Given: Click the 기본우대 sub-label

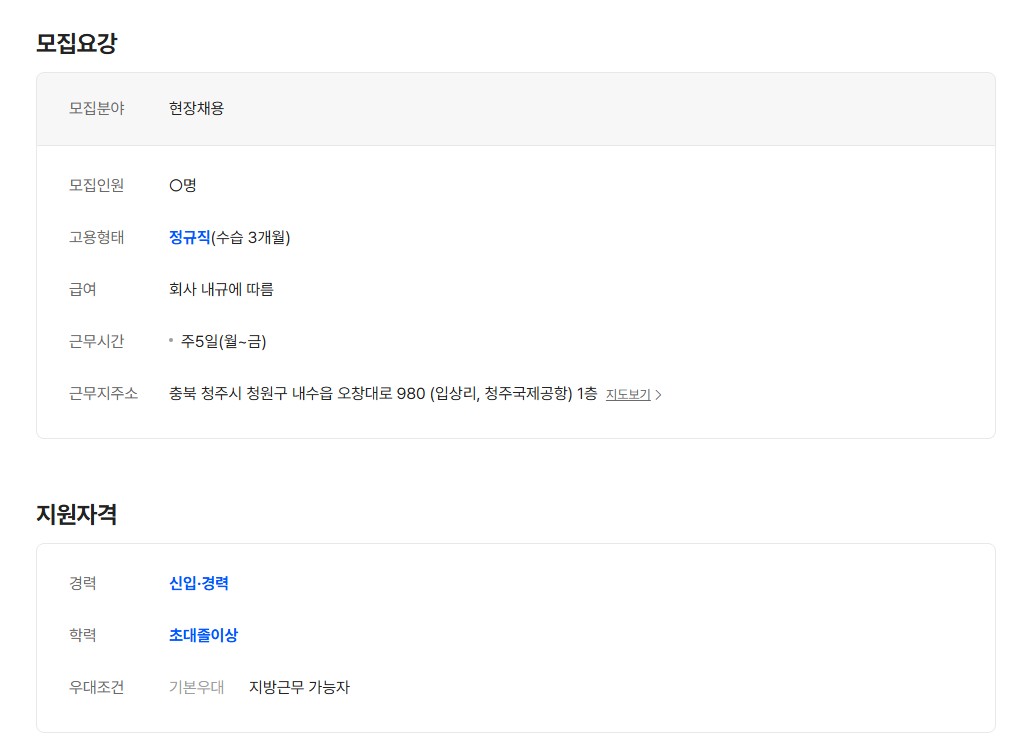Looking at the screenshot, I should 196,687.
